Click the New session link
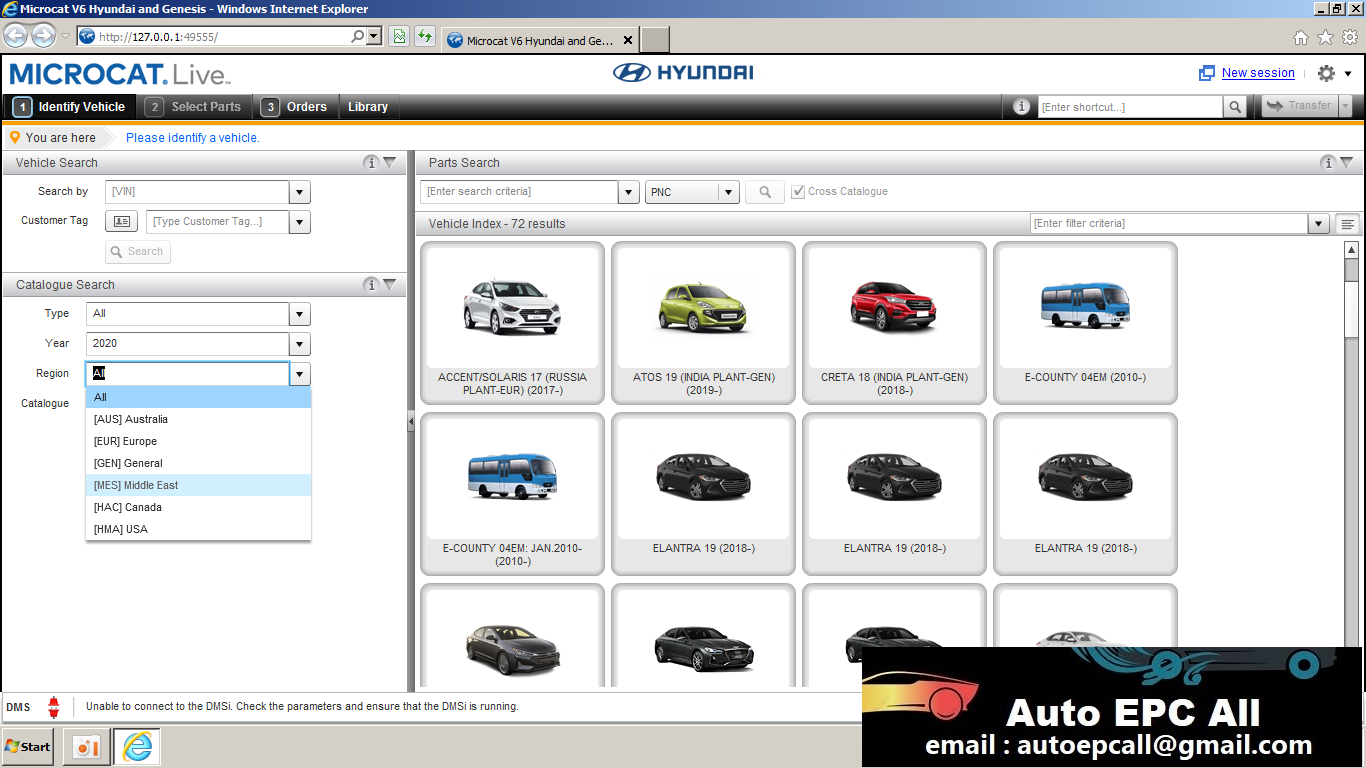The width and height of the screenshot is (1366, 768). [x=1258, y=73]
